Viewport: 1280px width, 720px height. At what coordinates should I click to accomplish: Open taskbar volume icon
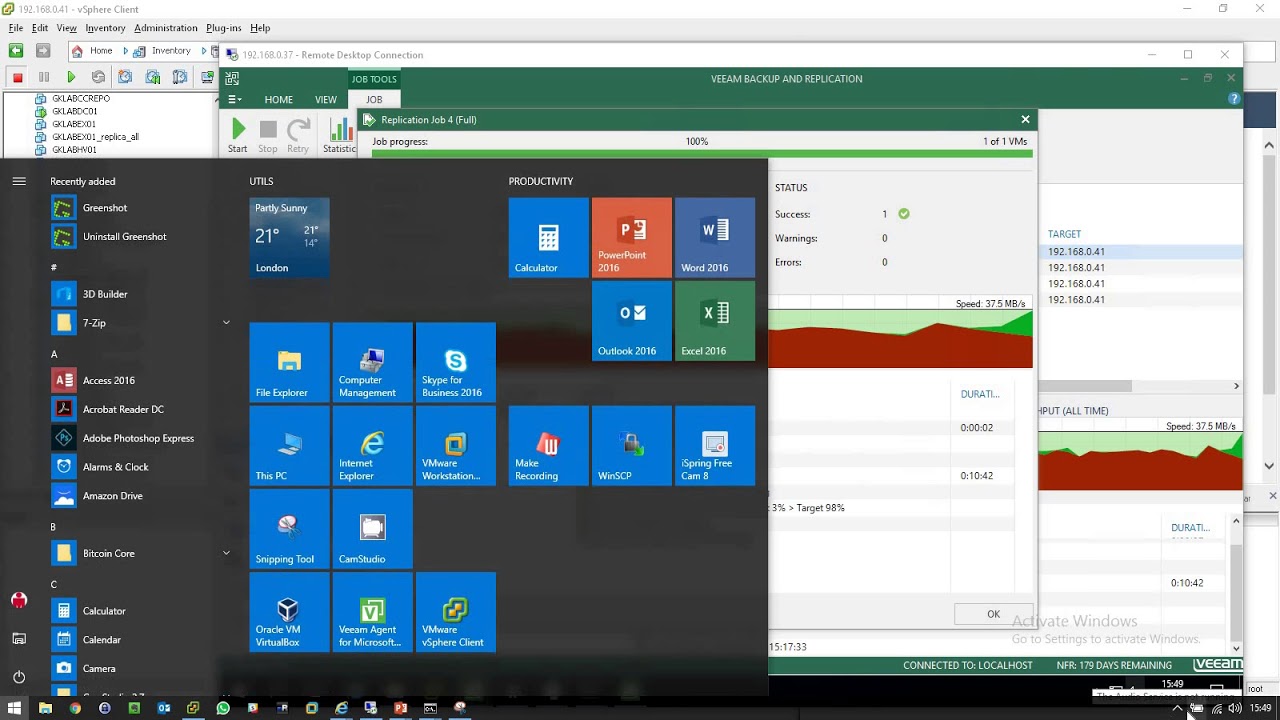1235,708
